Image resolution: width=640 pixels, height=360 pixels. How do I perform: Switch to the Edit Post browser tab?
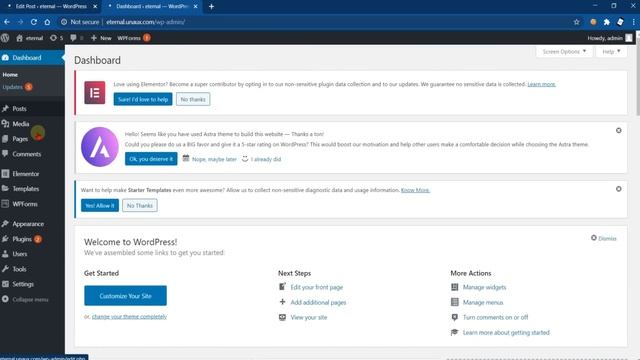(x=51, y=7)
